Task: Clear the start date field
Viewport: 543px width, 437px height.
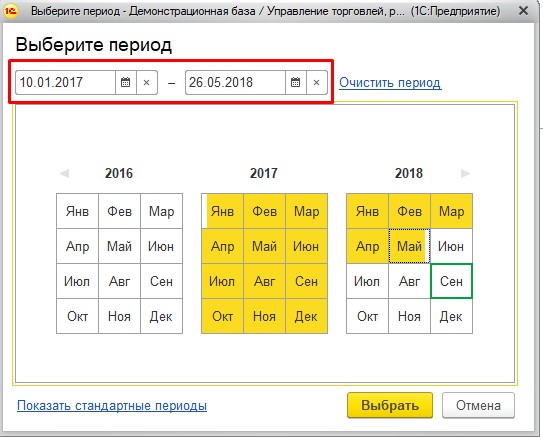Action: point(147,82)
